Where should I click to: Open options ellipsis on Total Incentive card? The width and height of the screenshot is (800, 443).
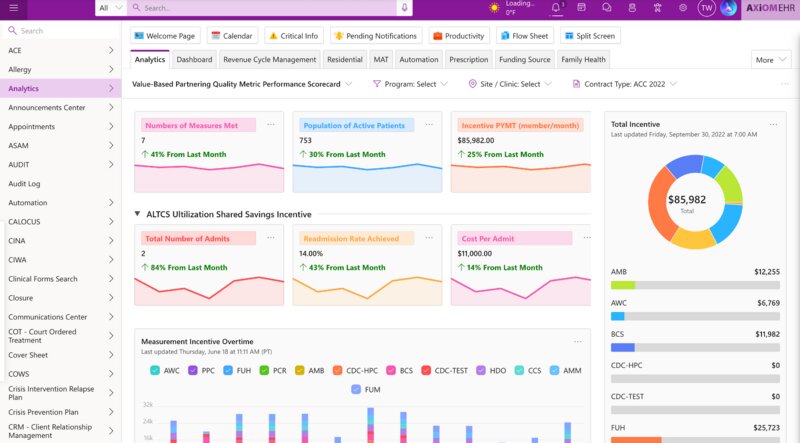pos(773,125)
